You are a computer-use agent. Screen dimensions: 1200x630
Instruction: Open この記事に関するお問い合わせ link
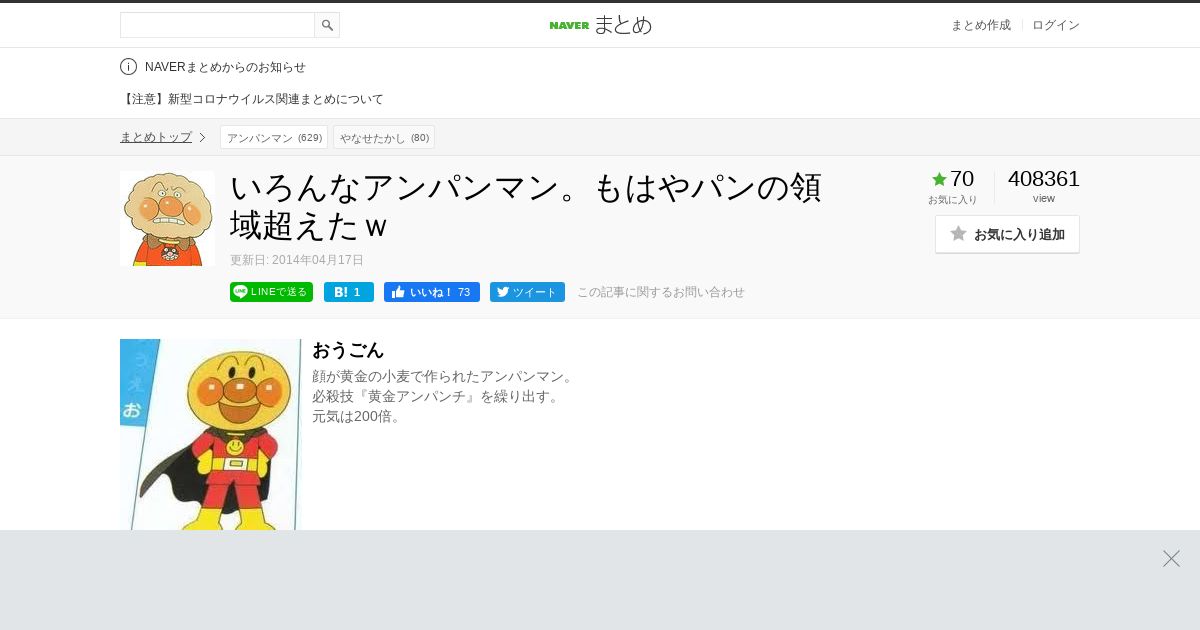661,292
